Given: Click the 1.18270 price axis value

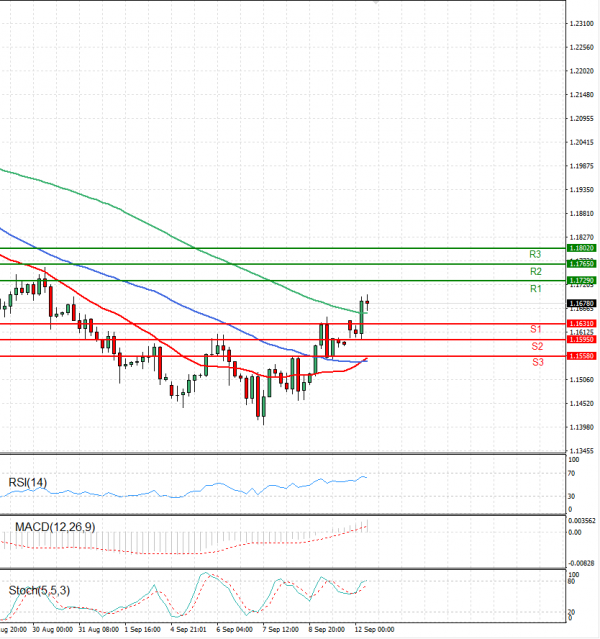Looking at the screenshot, I should 582,237.
